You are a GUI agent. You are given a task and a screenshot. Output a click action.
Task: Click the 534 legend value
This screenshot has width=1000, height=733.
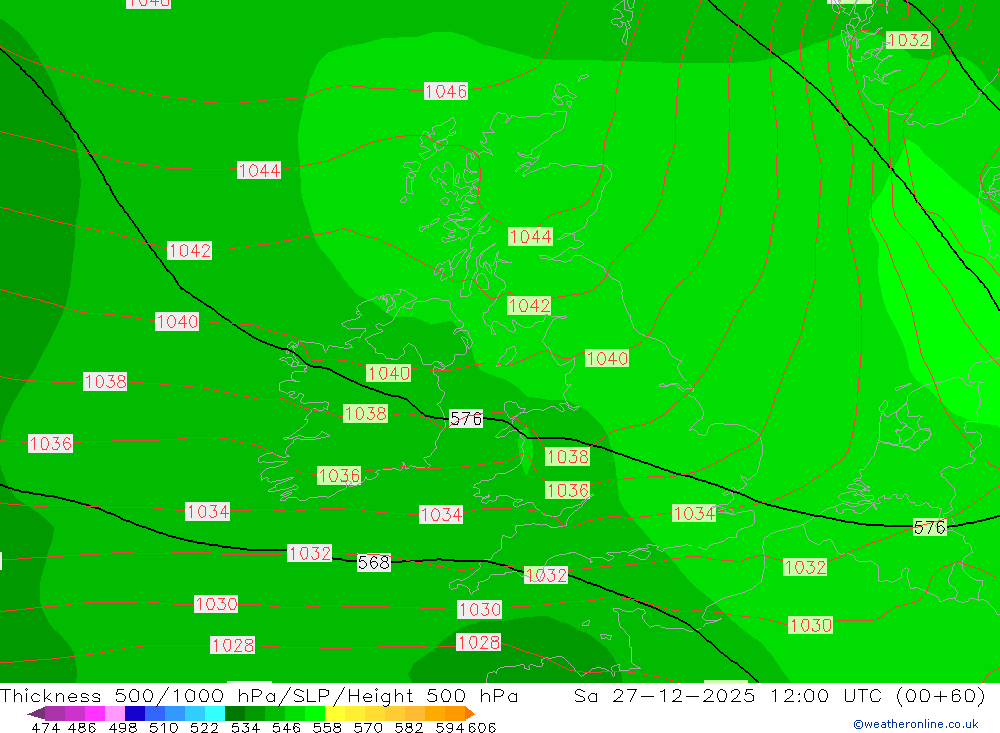245,727
